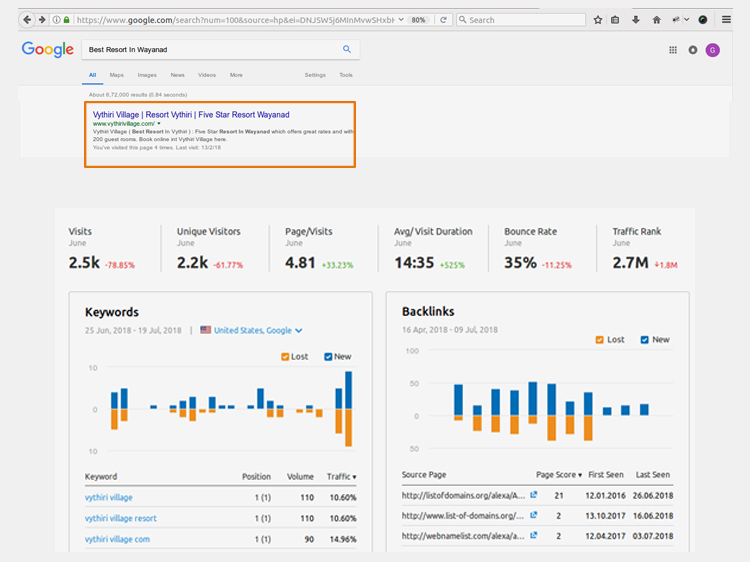Click the First Seen column header
750x562 pixels.
click(606, 474)
